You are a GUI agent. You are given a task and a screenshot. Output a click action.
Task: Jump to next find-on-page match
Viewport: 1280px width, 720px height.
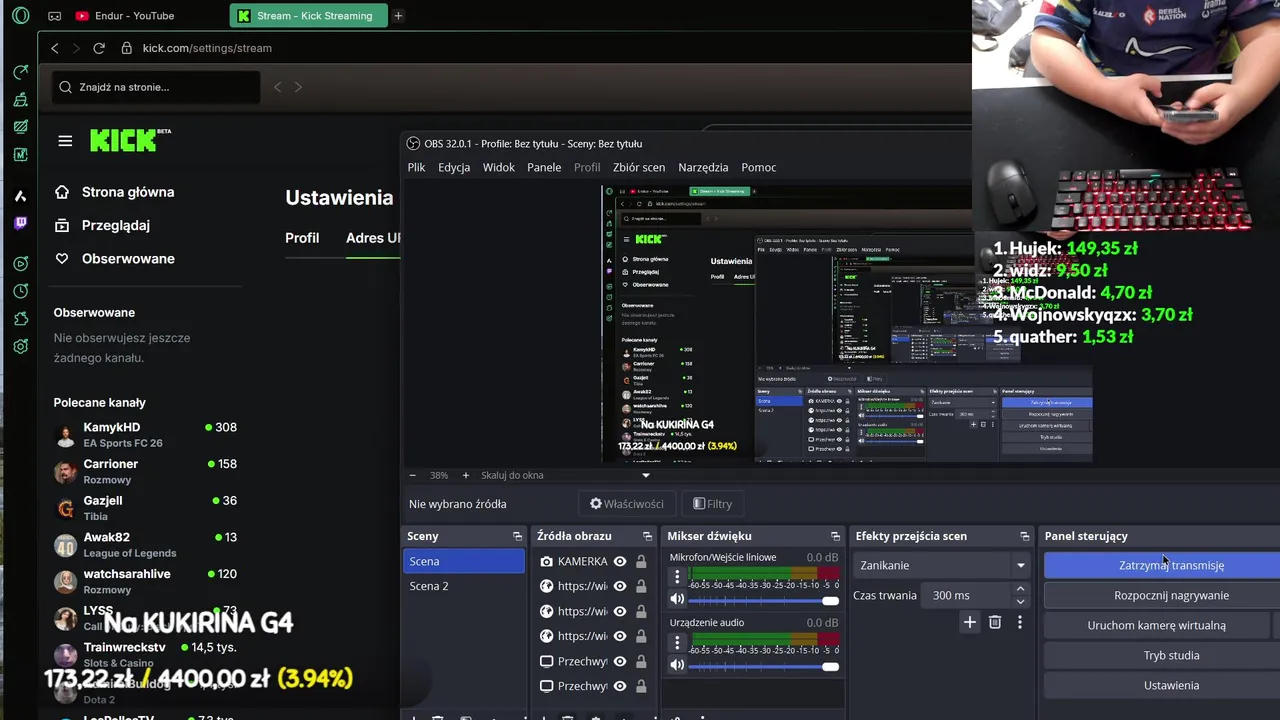(x=297, y=87)
